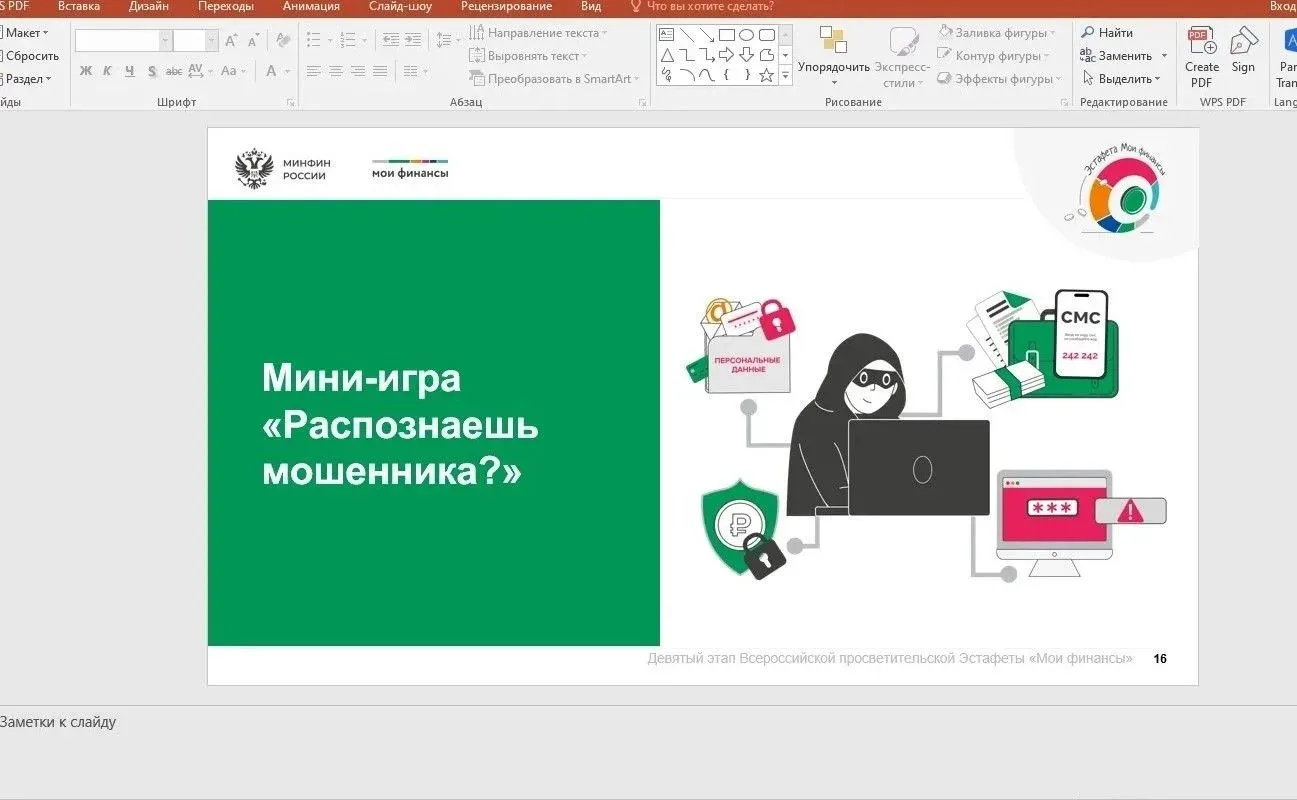Open change case Aa dropdown
Screen dimensions: 1297x800
tap(232, 71)
